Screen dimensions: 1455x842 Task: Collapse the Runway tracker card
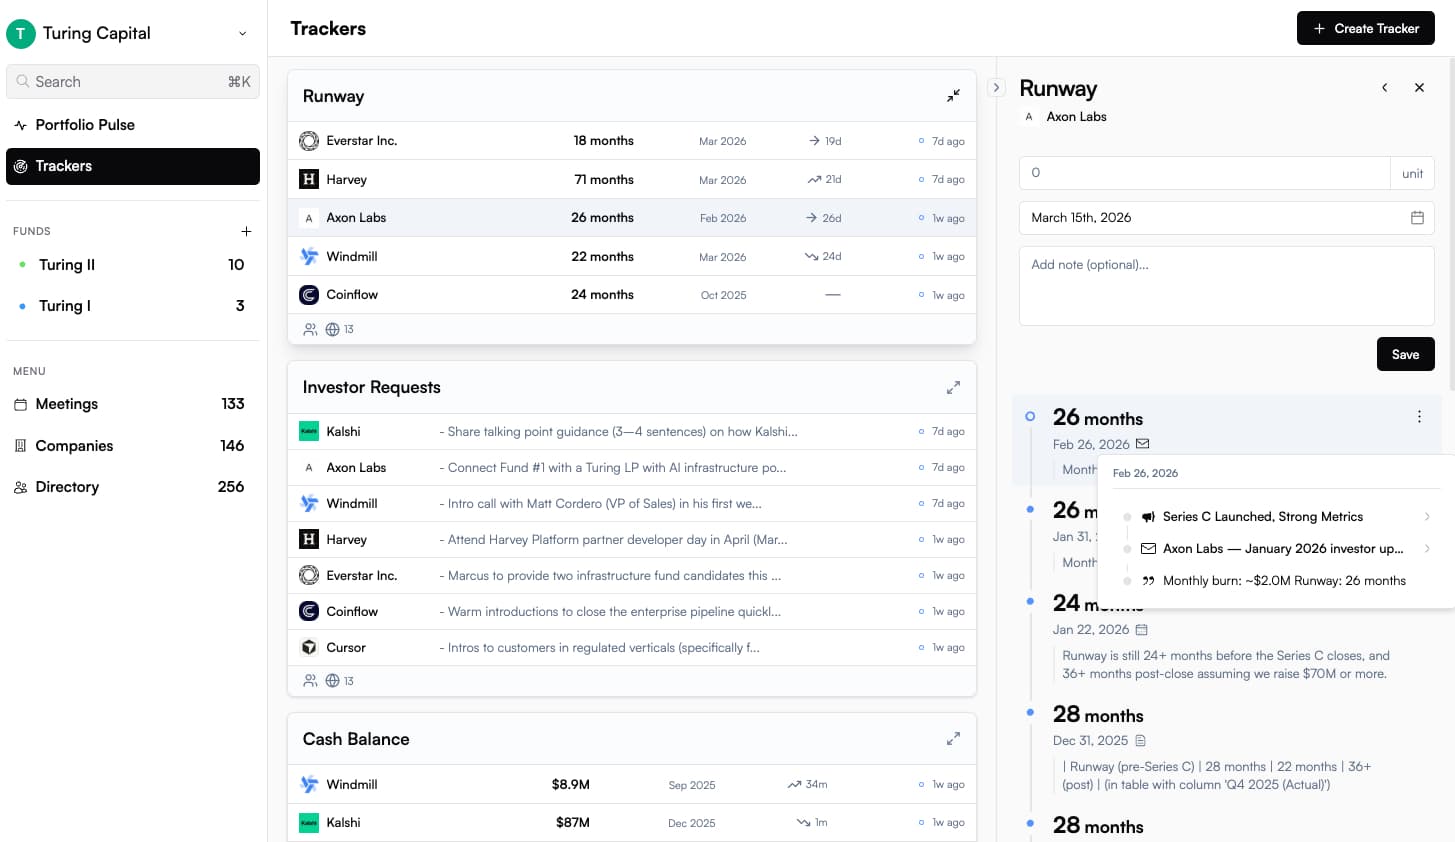[x=953, y=96]
